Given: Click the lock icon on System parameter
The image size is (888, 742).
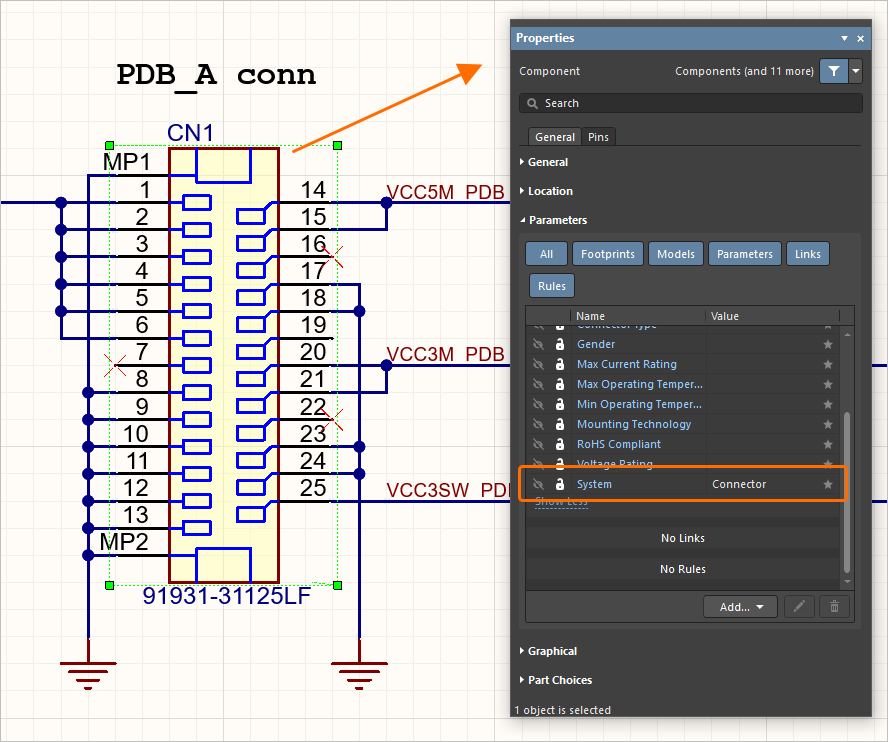Looking at the screenshot, I should tap(560, 484).
